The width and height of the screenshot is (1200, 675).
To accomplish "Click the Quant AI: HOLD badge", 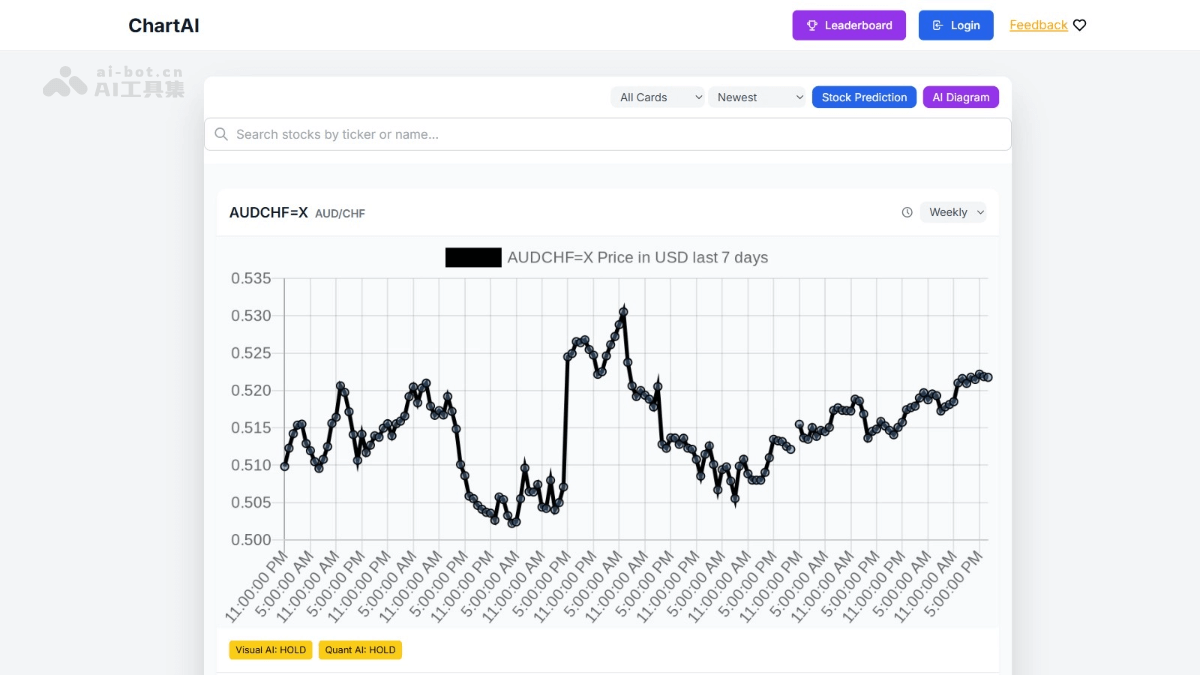I will coord(360,650).
